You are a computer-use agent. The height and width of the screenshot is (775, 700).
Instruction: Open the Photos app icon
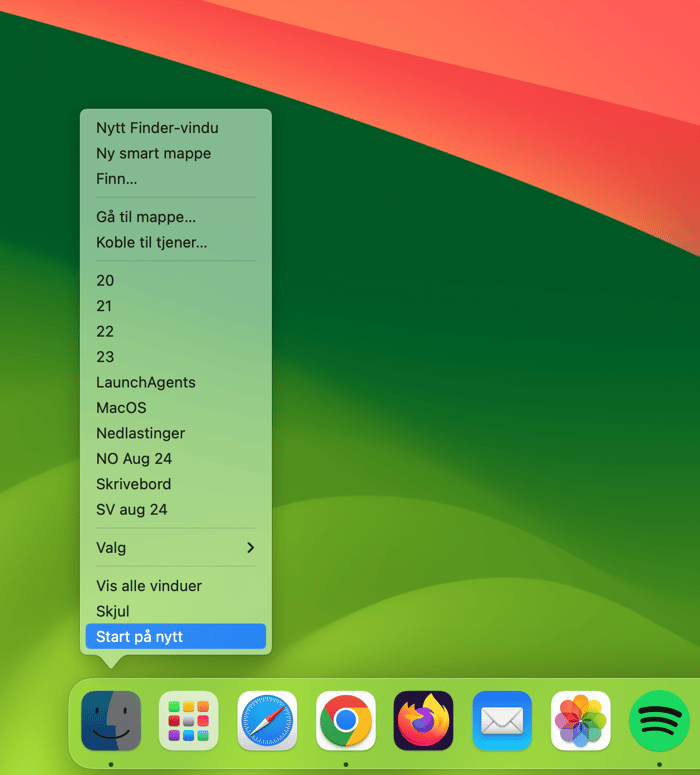[580, 720]
